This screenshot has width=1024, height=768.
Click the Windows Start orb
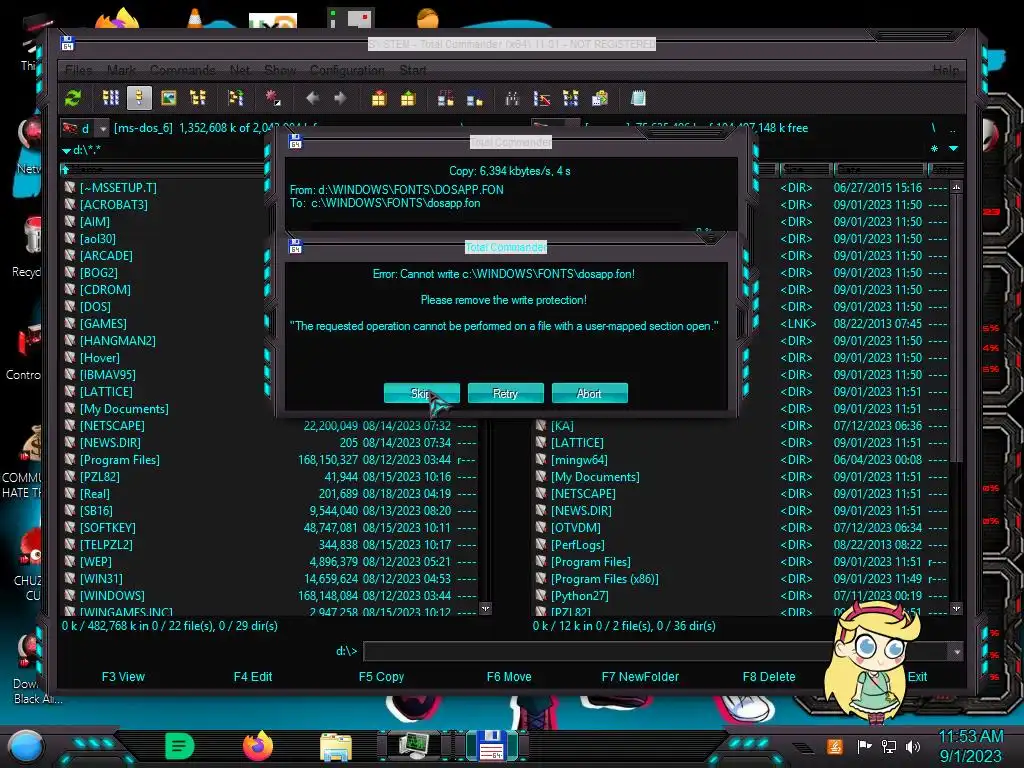(26, 746)
